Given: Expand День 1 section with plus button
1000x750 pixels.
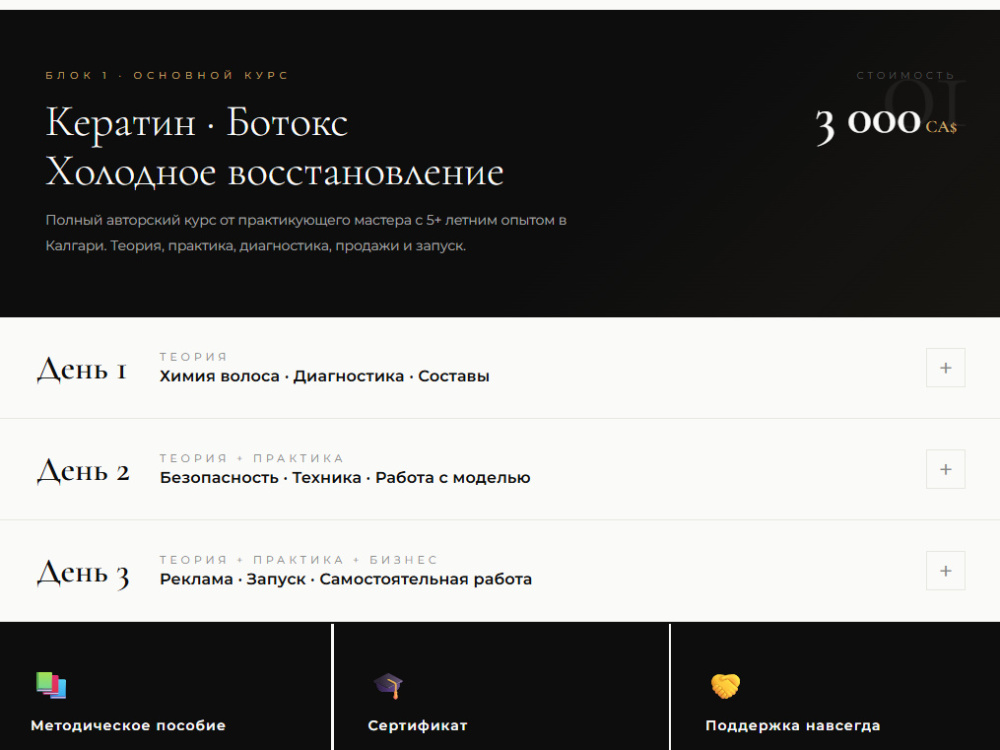Looking at the screenshot, I should click(945, 368).
